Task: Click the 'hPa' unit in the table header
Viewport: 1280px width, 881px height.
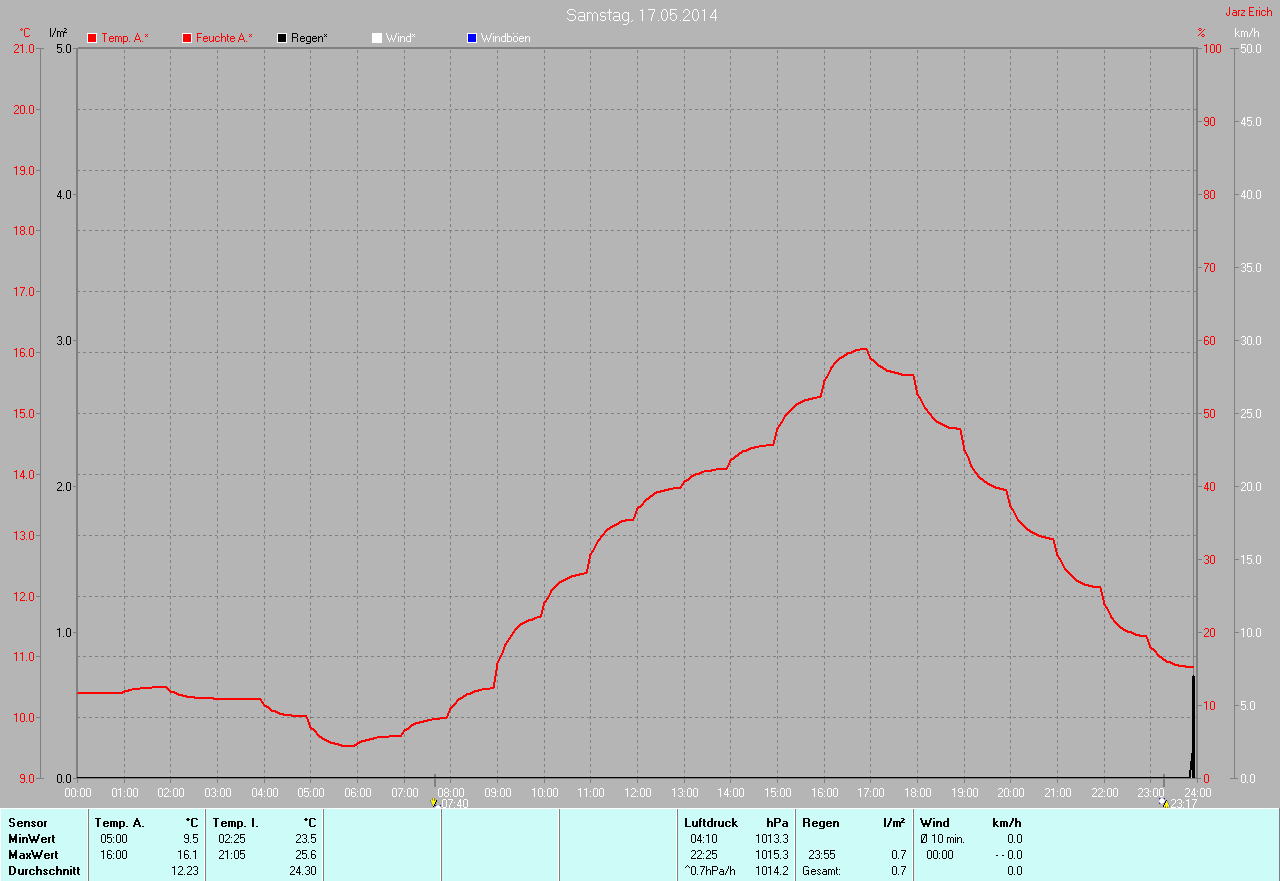Action: point(777,823)
